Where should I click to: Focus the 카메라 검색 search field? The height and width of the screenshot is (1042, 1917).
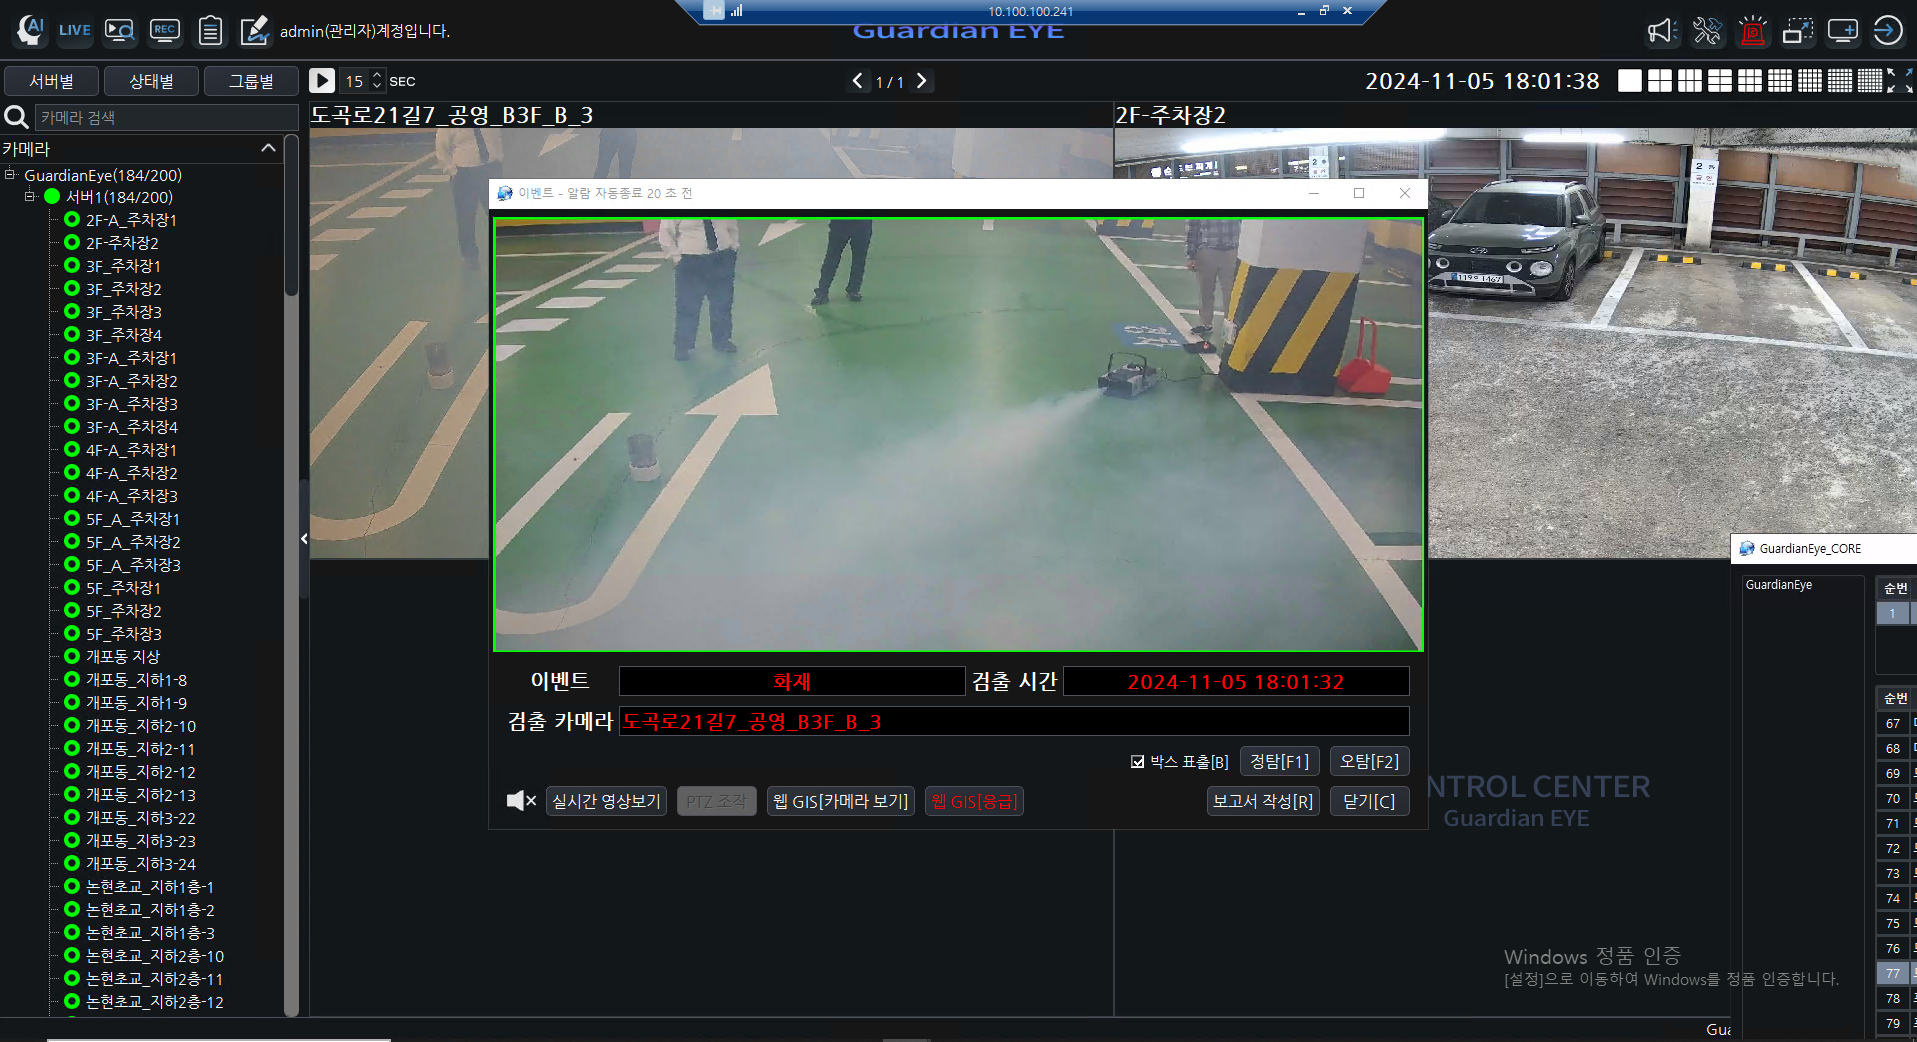[166, 117]
